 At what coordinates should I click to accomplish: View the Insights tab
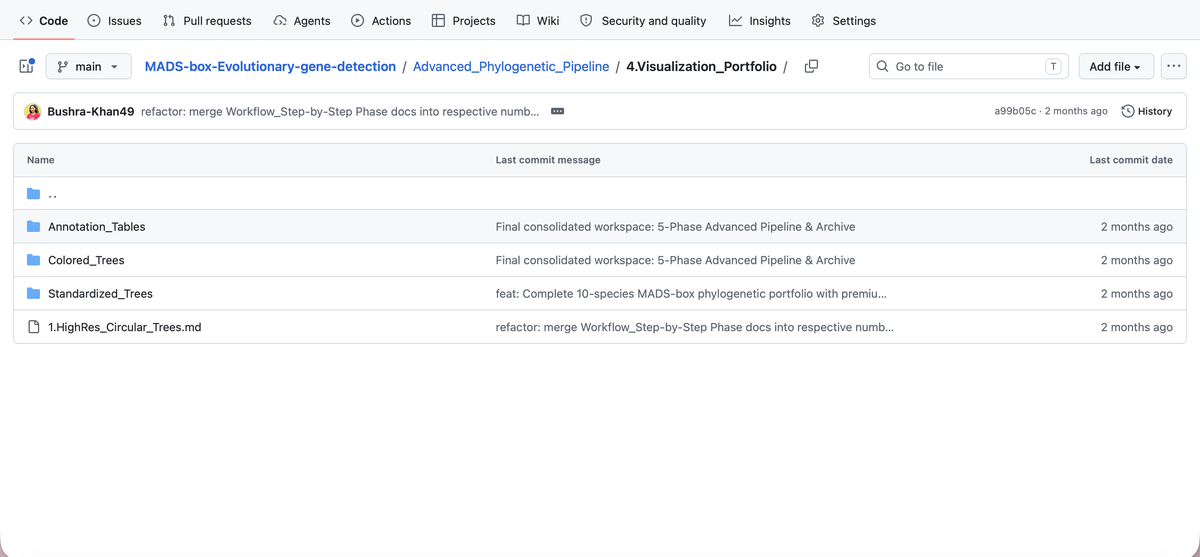(759, 20)
